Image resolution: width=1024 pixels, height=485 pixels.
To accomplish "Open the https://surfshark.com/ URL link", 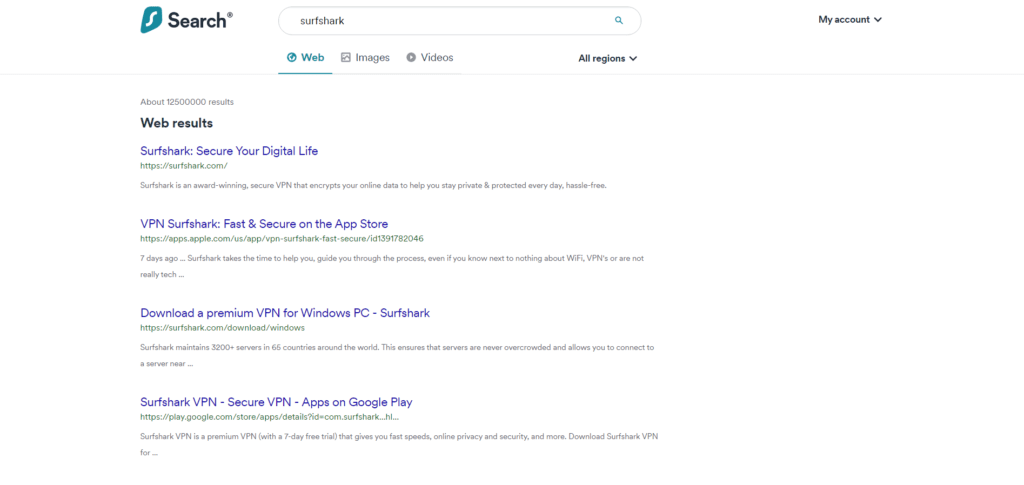I will coord(184,166).
